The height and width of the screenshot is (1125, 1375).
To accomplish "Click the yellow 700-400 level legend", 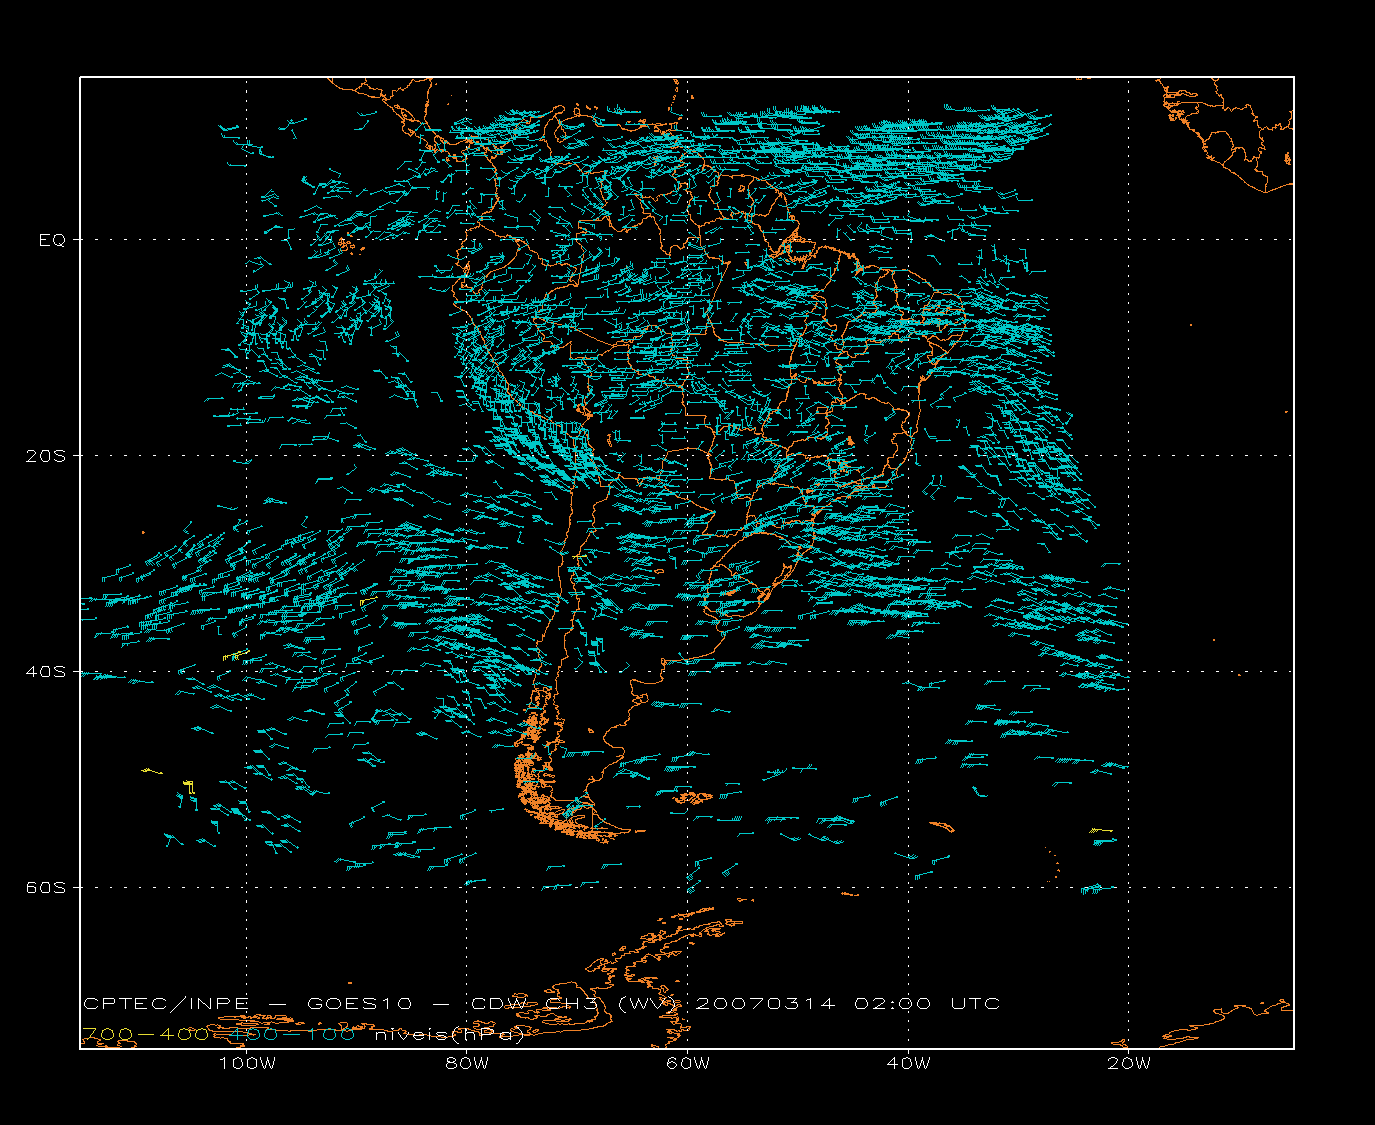I will click(x=146, y=1035).
